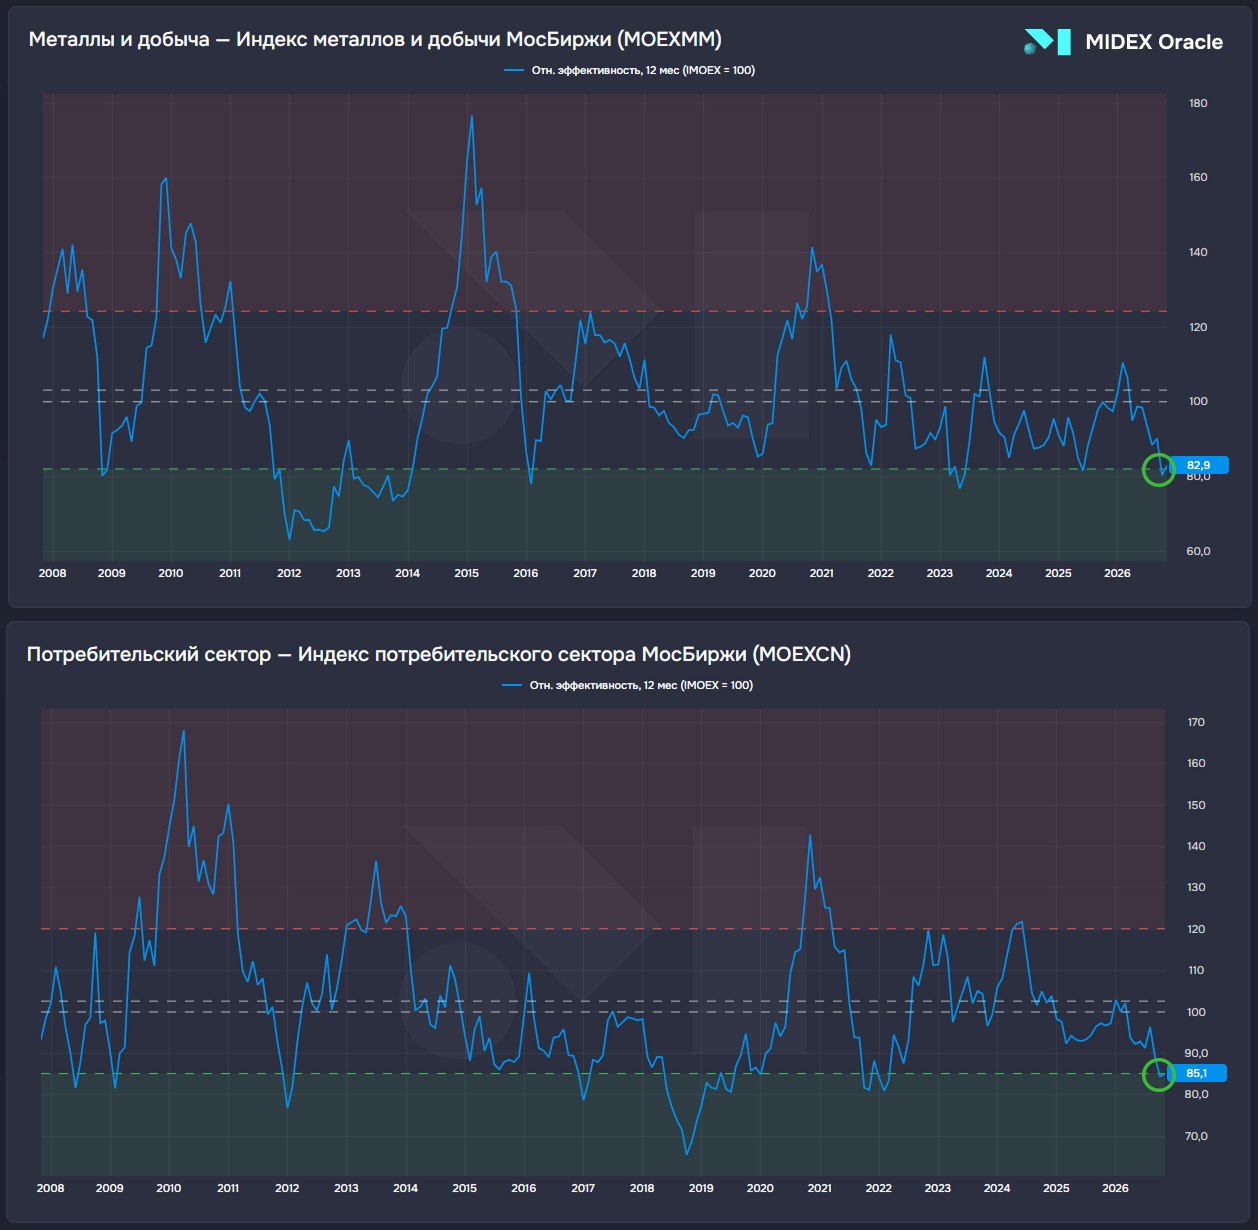The height and width of the screenshot is (1230, 1258).
Task: Click the 2026 x-axis label on the MOEXMM chart
Action: 1117,573
